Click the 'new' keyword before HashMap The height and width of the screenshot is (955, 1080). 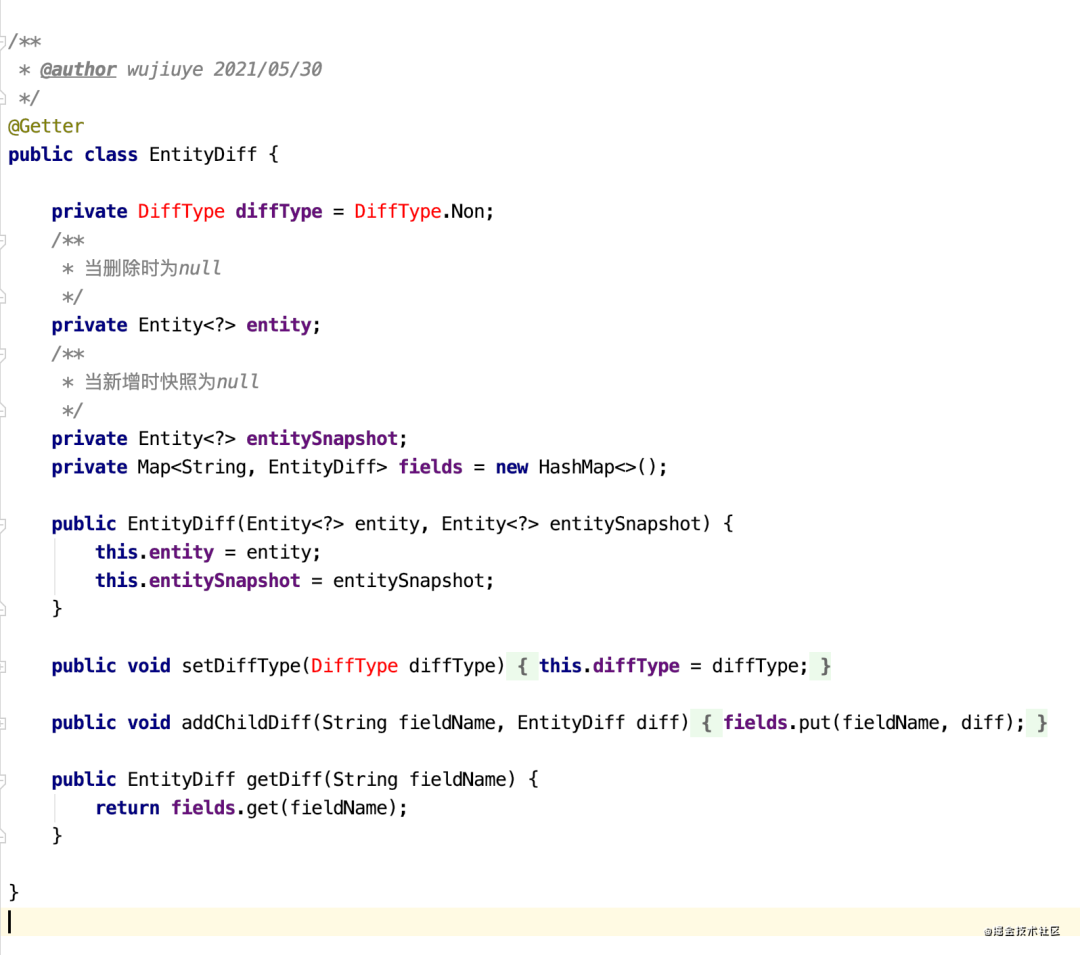[512, 467]
